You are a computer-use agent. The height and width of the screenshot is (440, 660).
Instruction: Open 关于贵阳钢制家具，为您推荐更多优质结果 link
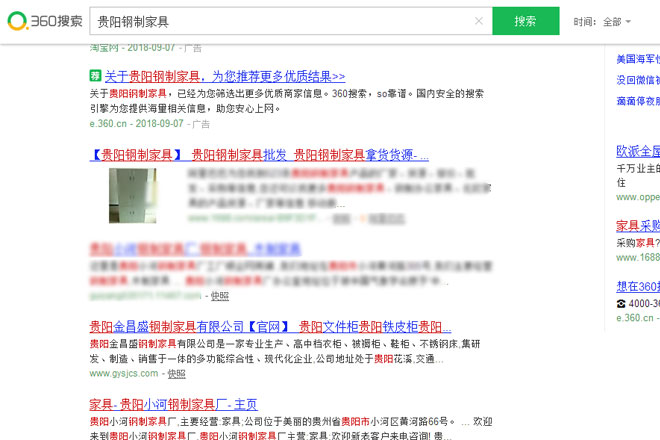pyautogui.click(x=225, y=76)
